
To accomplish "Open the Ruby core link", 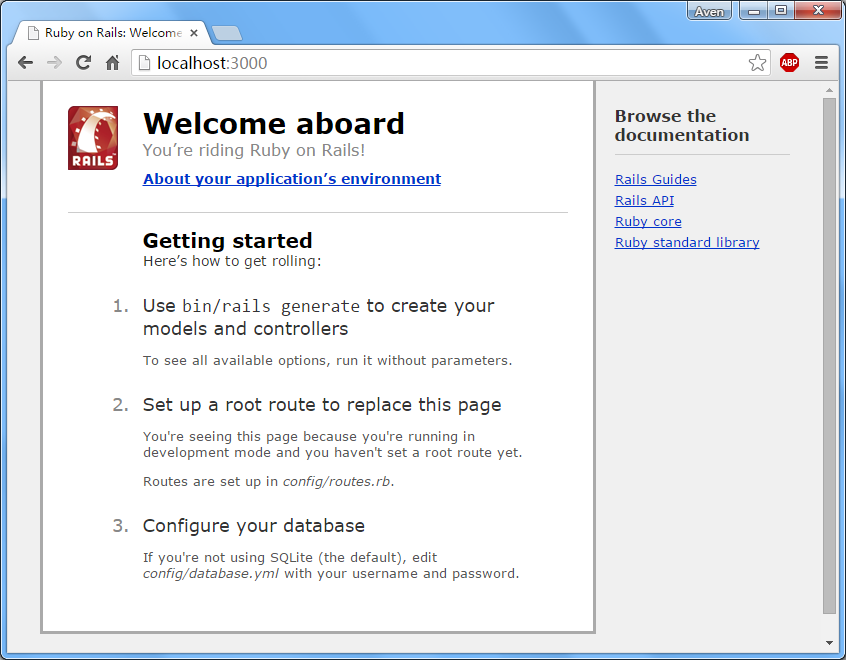I will tap(648, 221).
